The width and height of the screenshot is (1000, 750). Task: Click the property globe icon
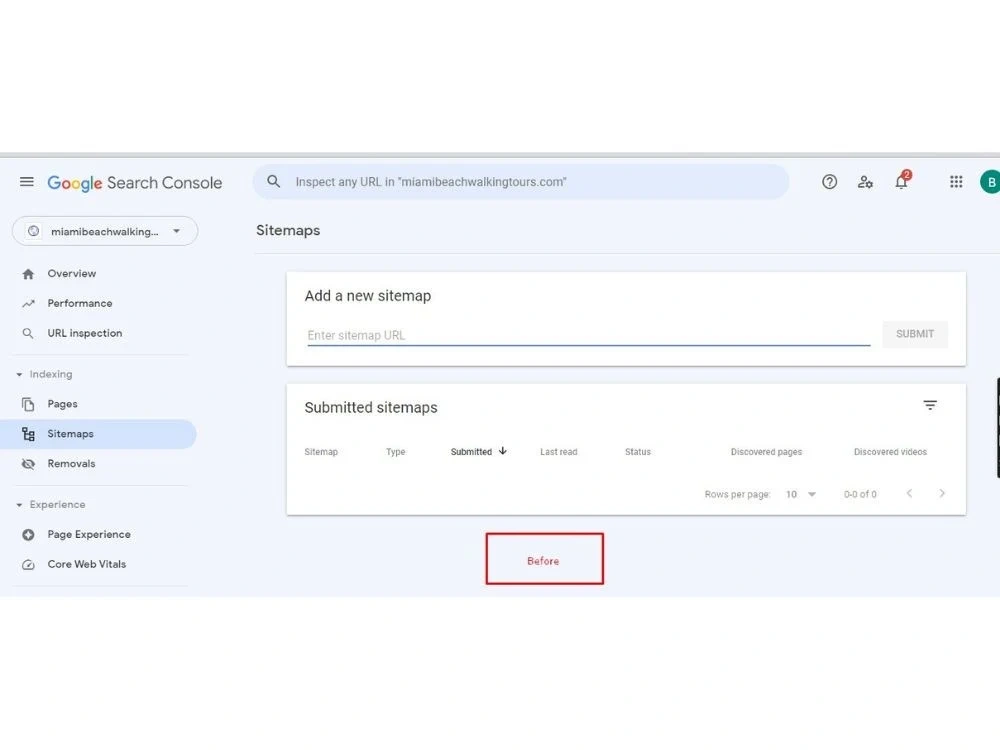pos(34,231)
